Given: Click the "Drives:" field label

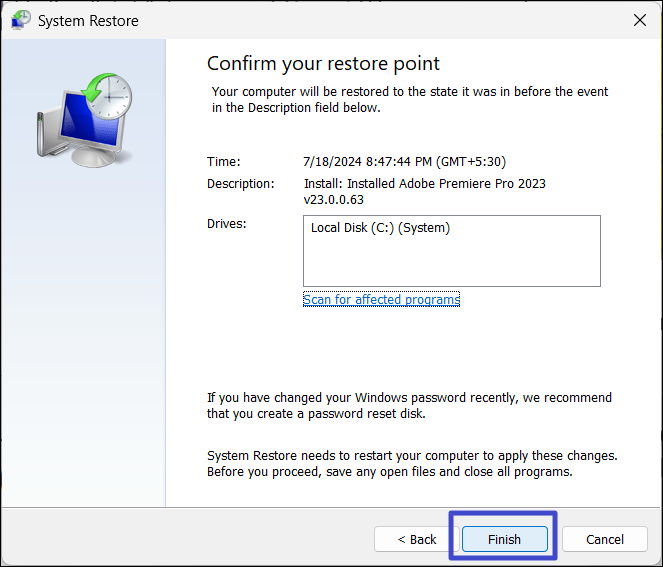Looking at the screenshot, I should tap(226, 223).
